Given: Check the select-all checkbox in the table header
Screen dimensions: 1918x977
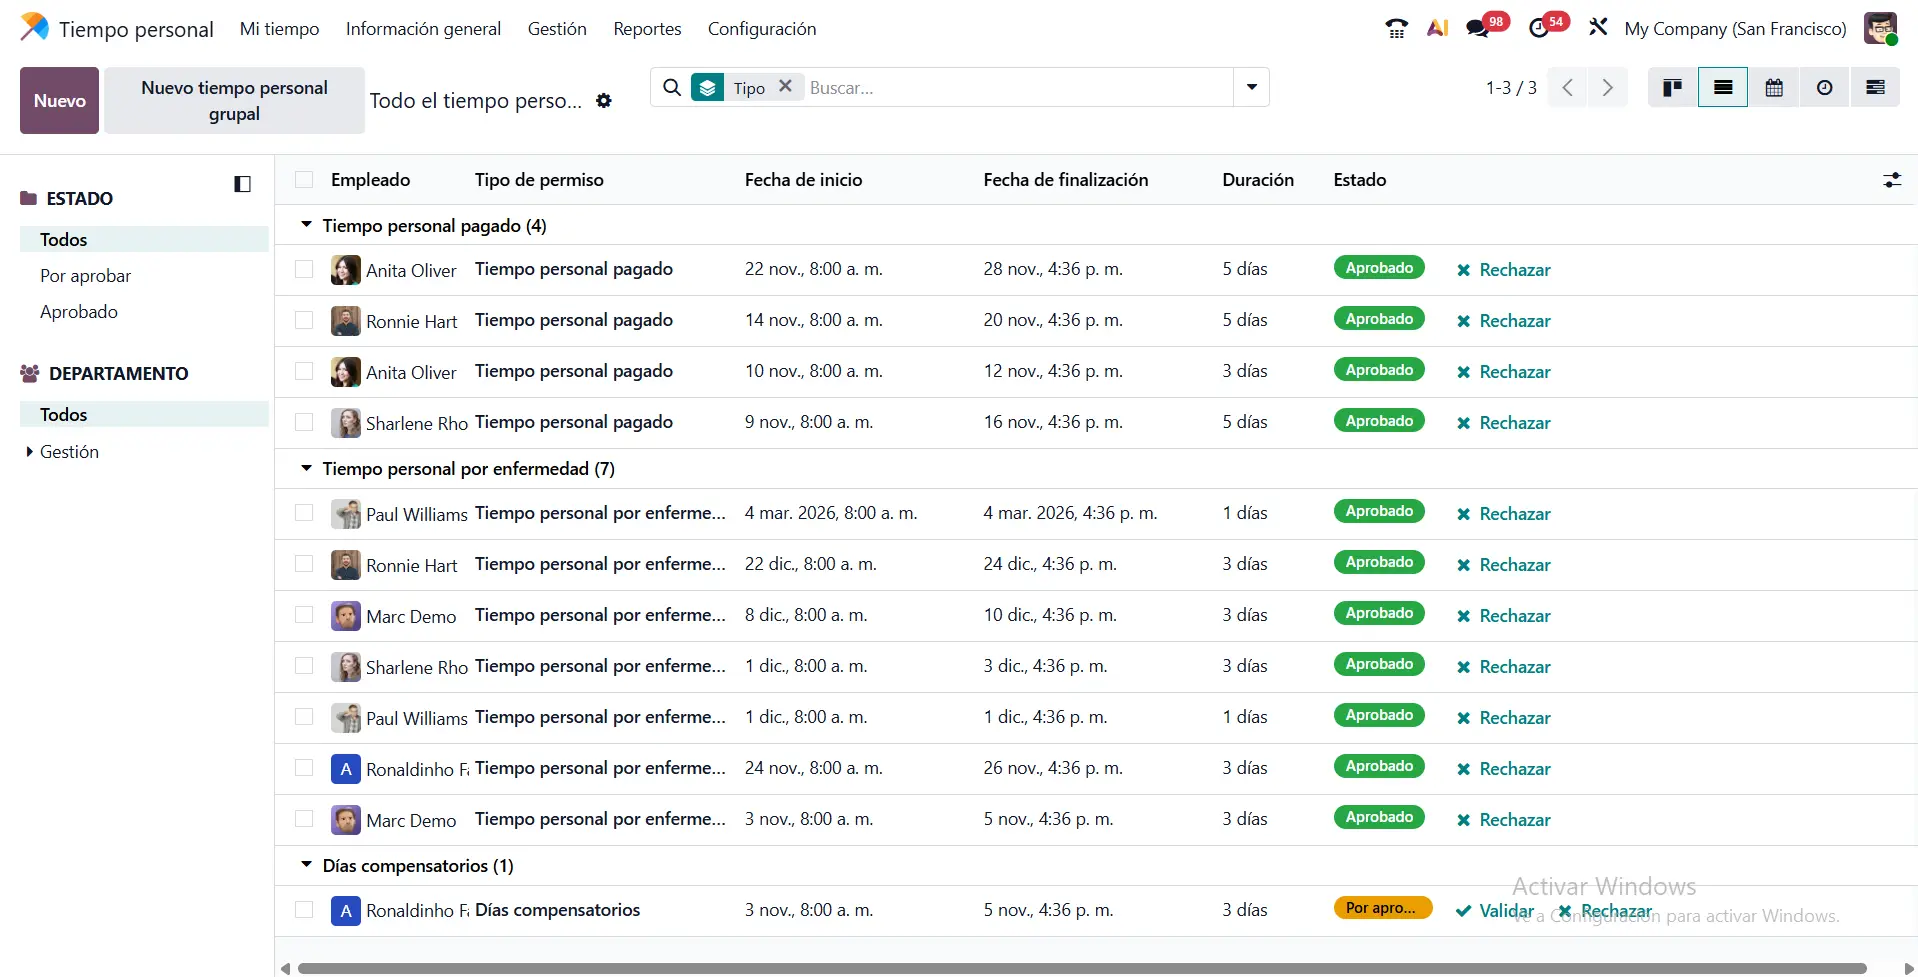Looking at the screenshot, I should [304, 180].
